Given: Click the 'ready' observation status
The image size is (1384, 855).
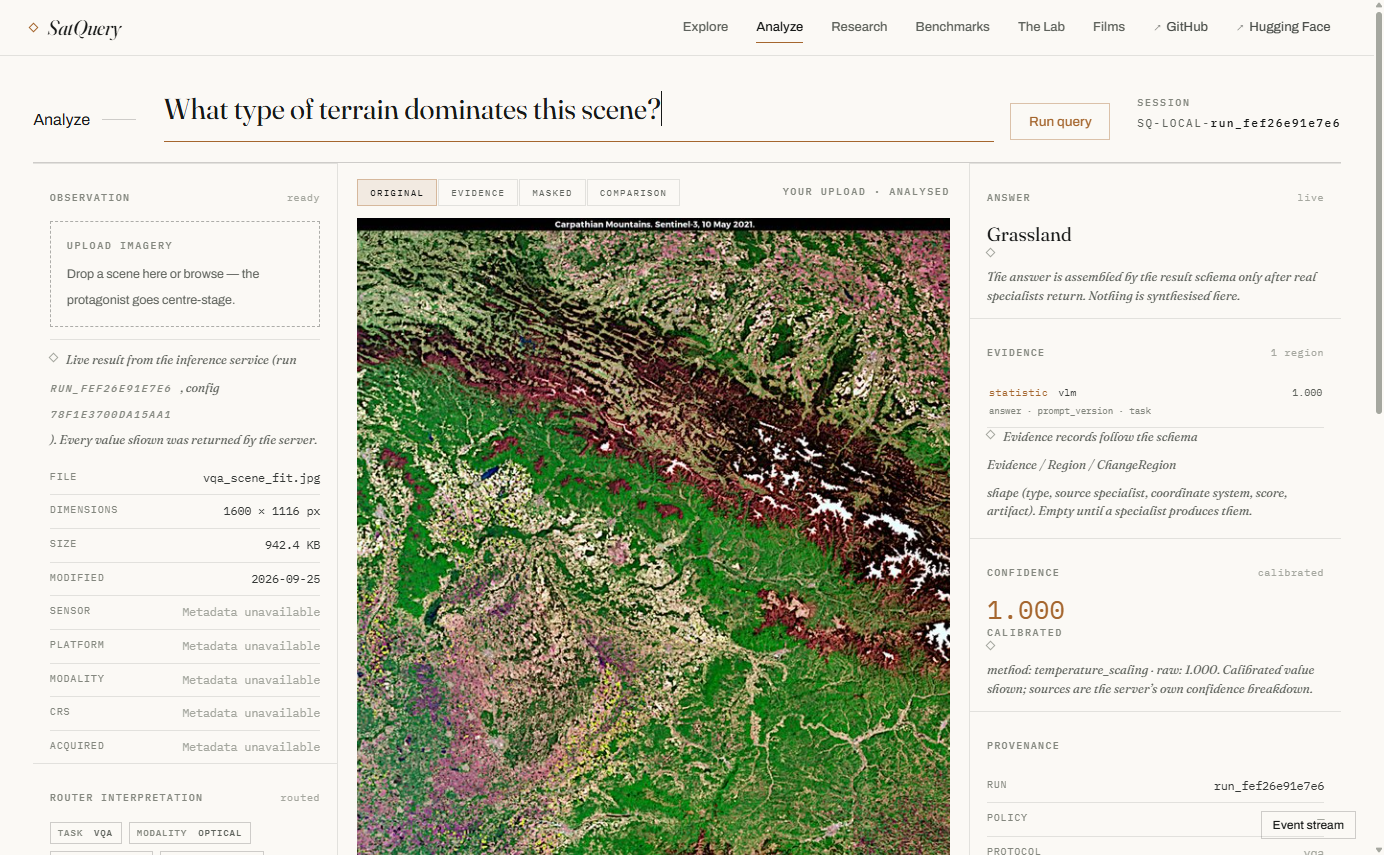Looking at the screenshot, I should coord(303,198).
